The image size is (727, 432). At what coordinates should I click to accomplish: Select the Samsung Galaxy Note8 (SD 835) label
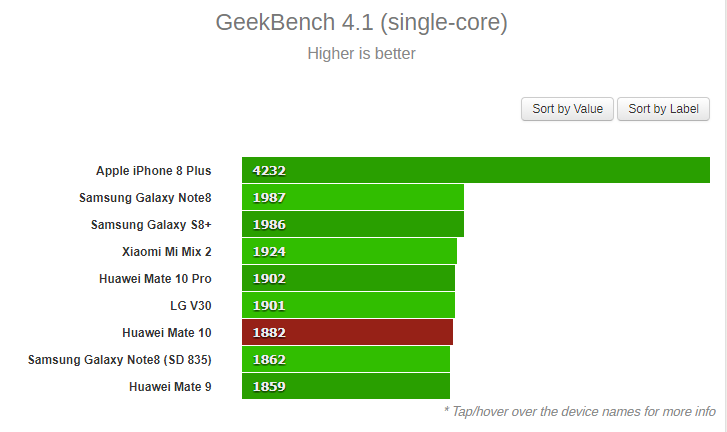120,360
